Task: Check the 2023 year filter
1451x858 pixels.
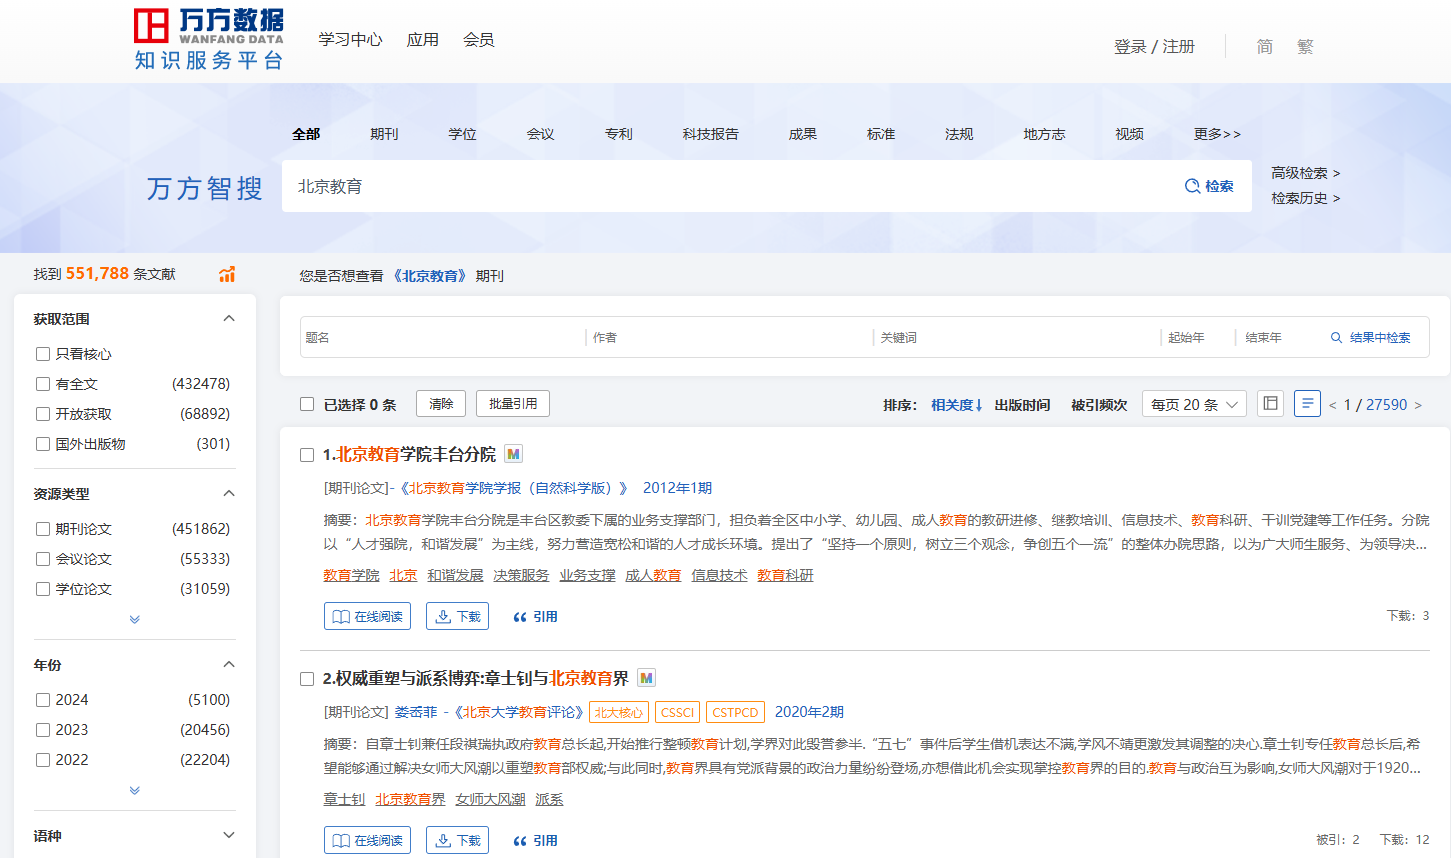Action: click(43, 730)
